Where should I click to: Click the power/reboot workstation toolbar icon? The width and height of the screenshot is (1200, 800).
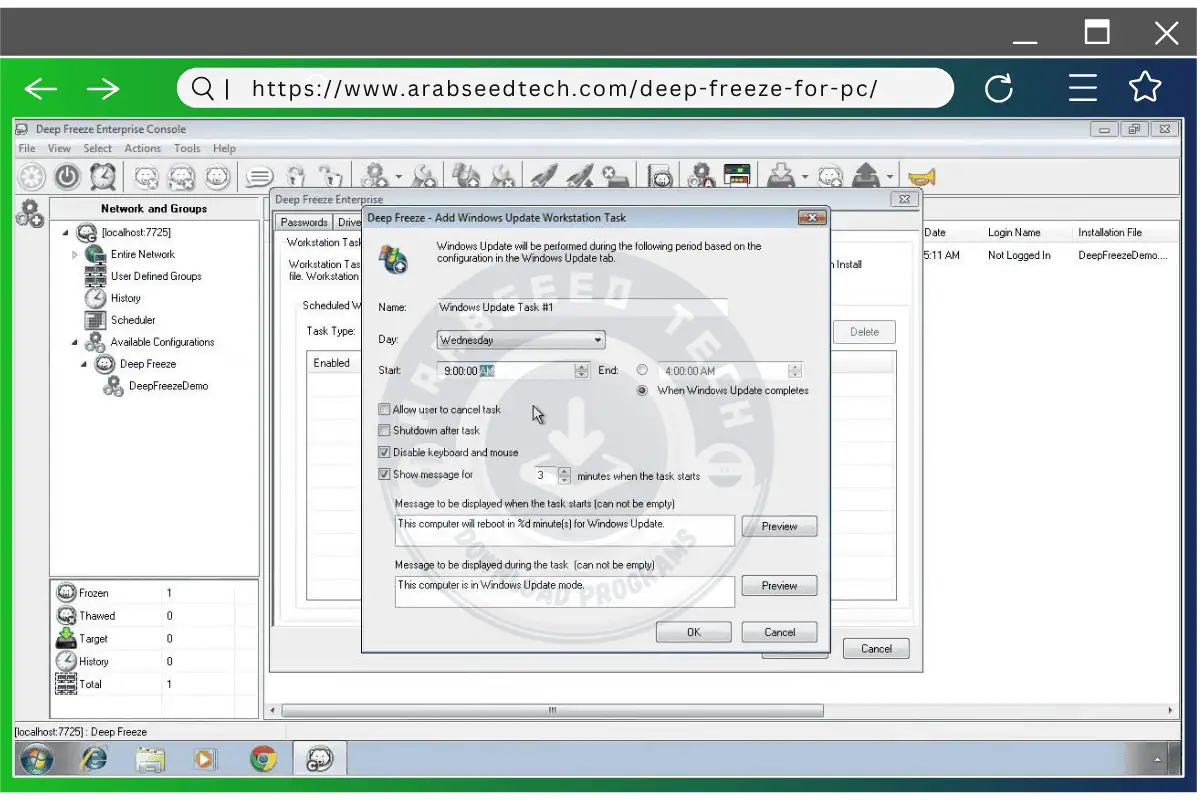pyautogui.click(x=68, y=176)
